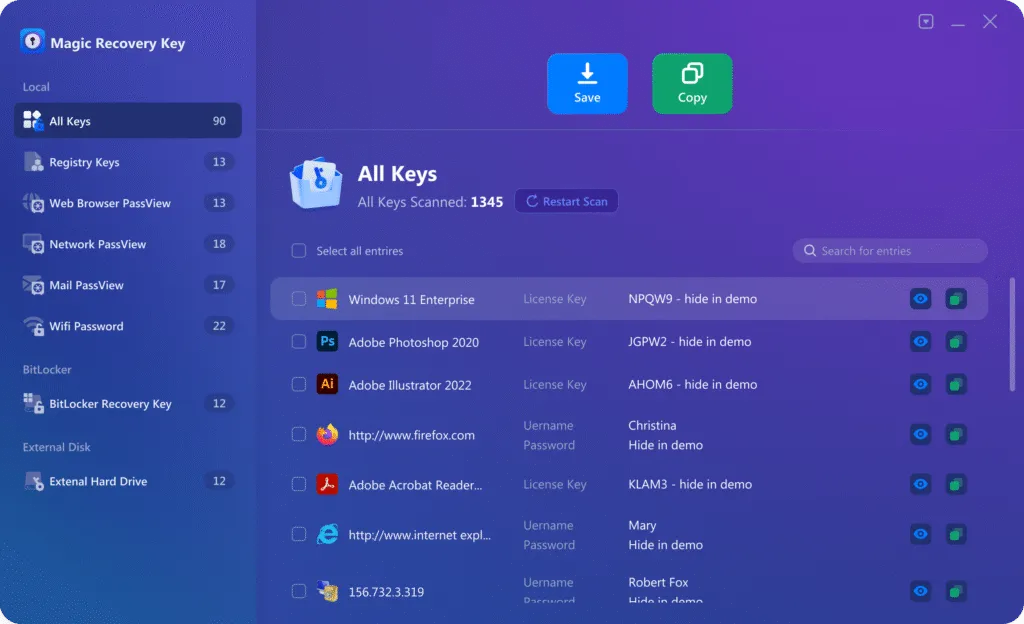
Task: Open the title bar dropdown menu icon
Action: (925, 22)
